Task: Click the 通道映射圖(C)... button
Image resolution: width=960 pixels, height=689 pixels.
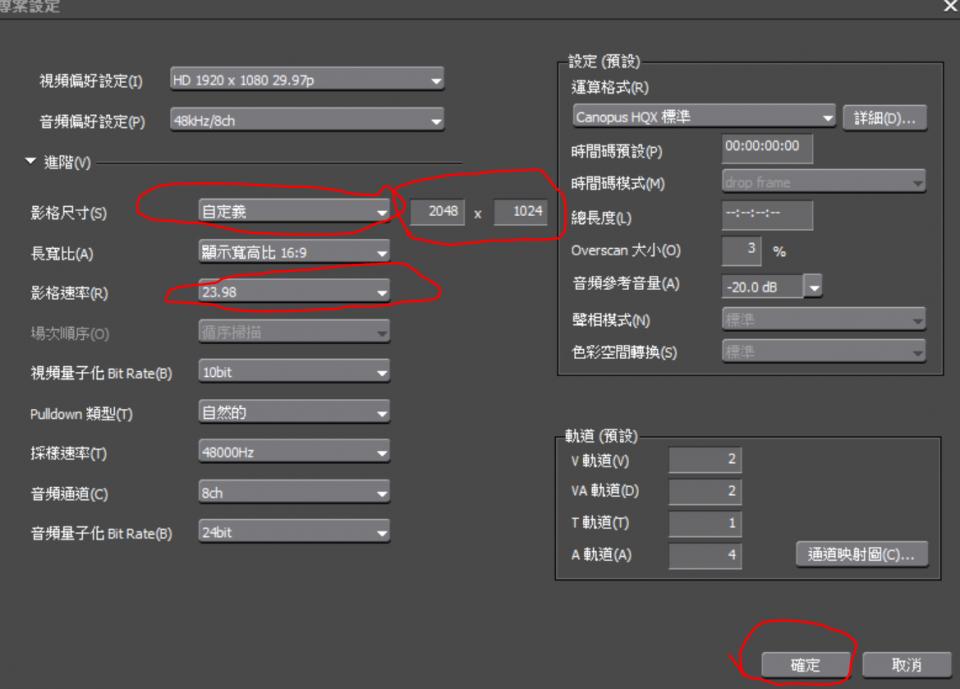Action: coord(861,554)
